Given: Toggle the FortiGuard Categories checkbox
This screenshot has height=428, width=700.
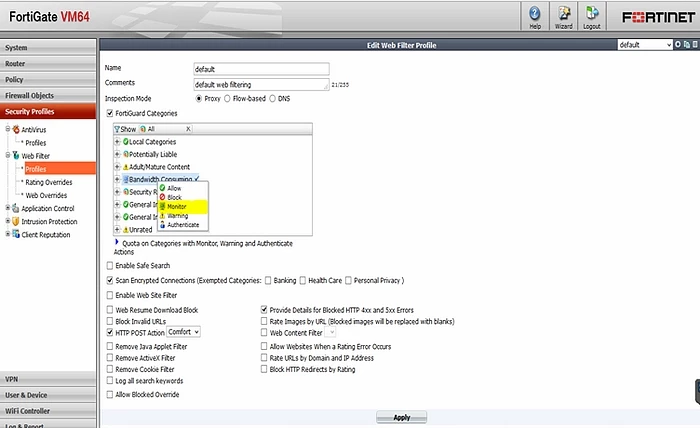Looking at the screenshot, I should [110, 113].
